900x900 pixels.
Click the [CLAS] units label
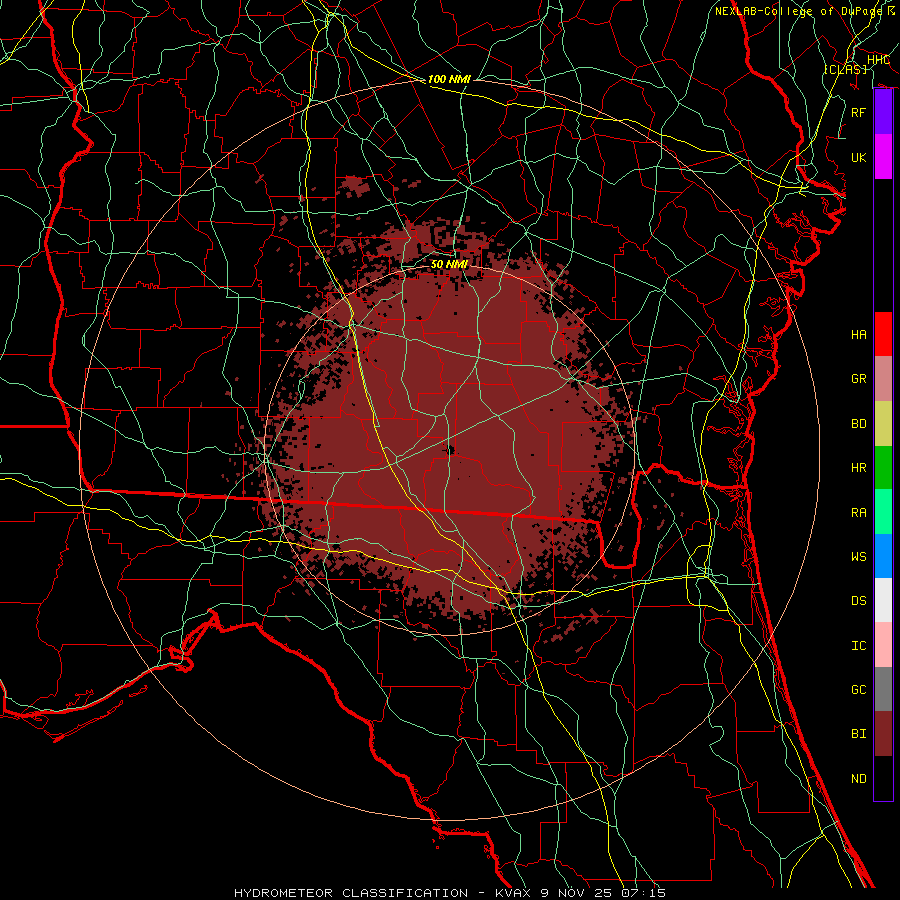pyautogui.click(x=845, y=69)
